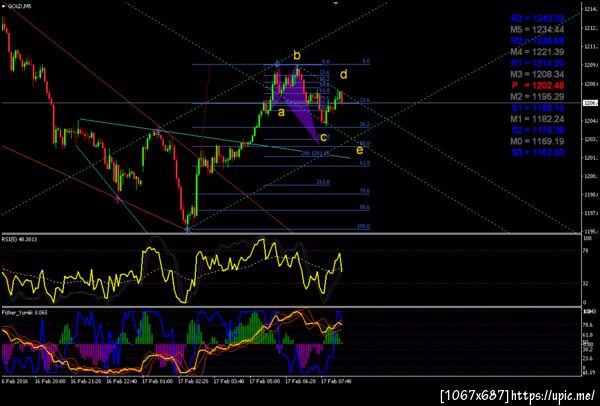Select the blue R2 resistance label
The image size is (600, 406).
click(537, 40)
